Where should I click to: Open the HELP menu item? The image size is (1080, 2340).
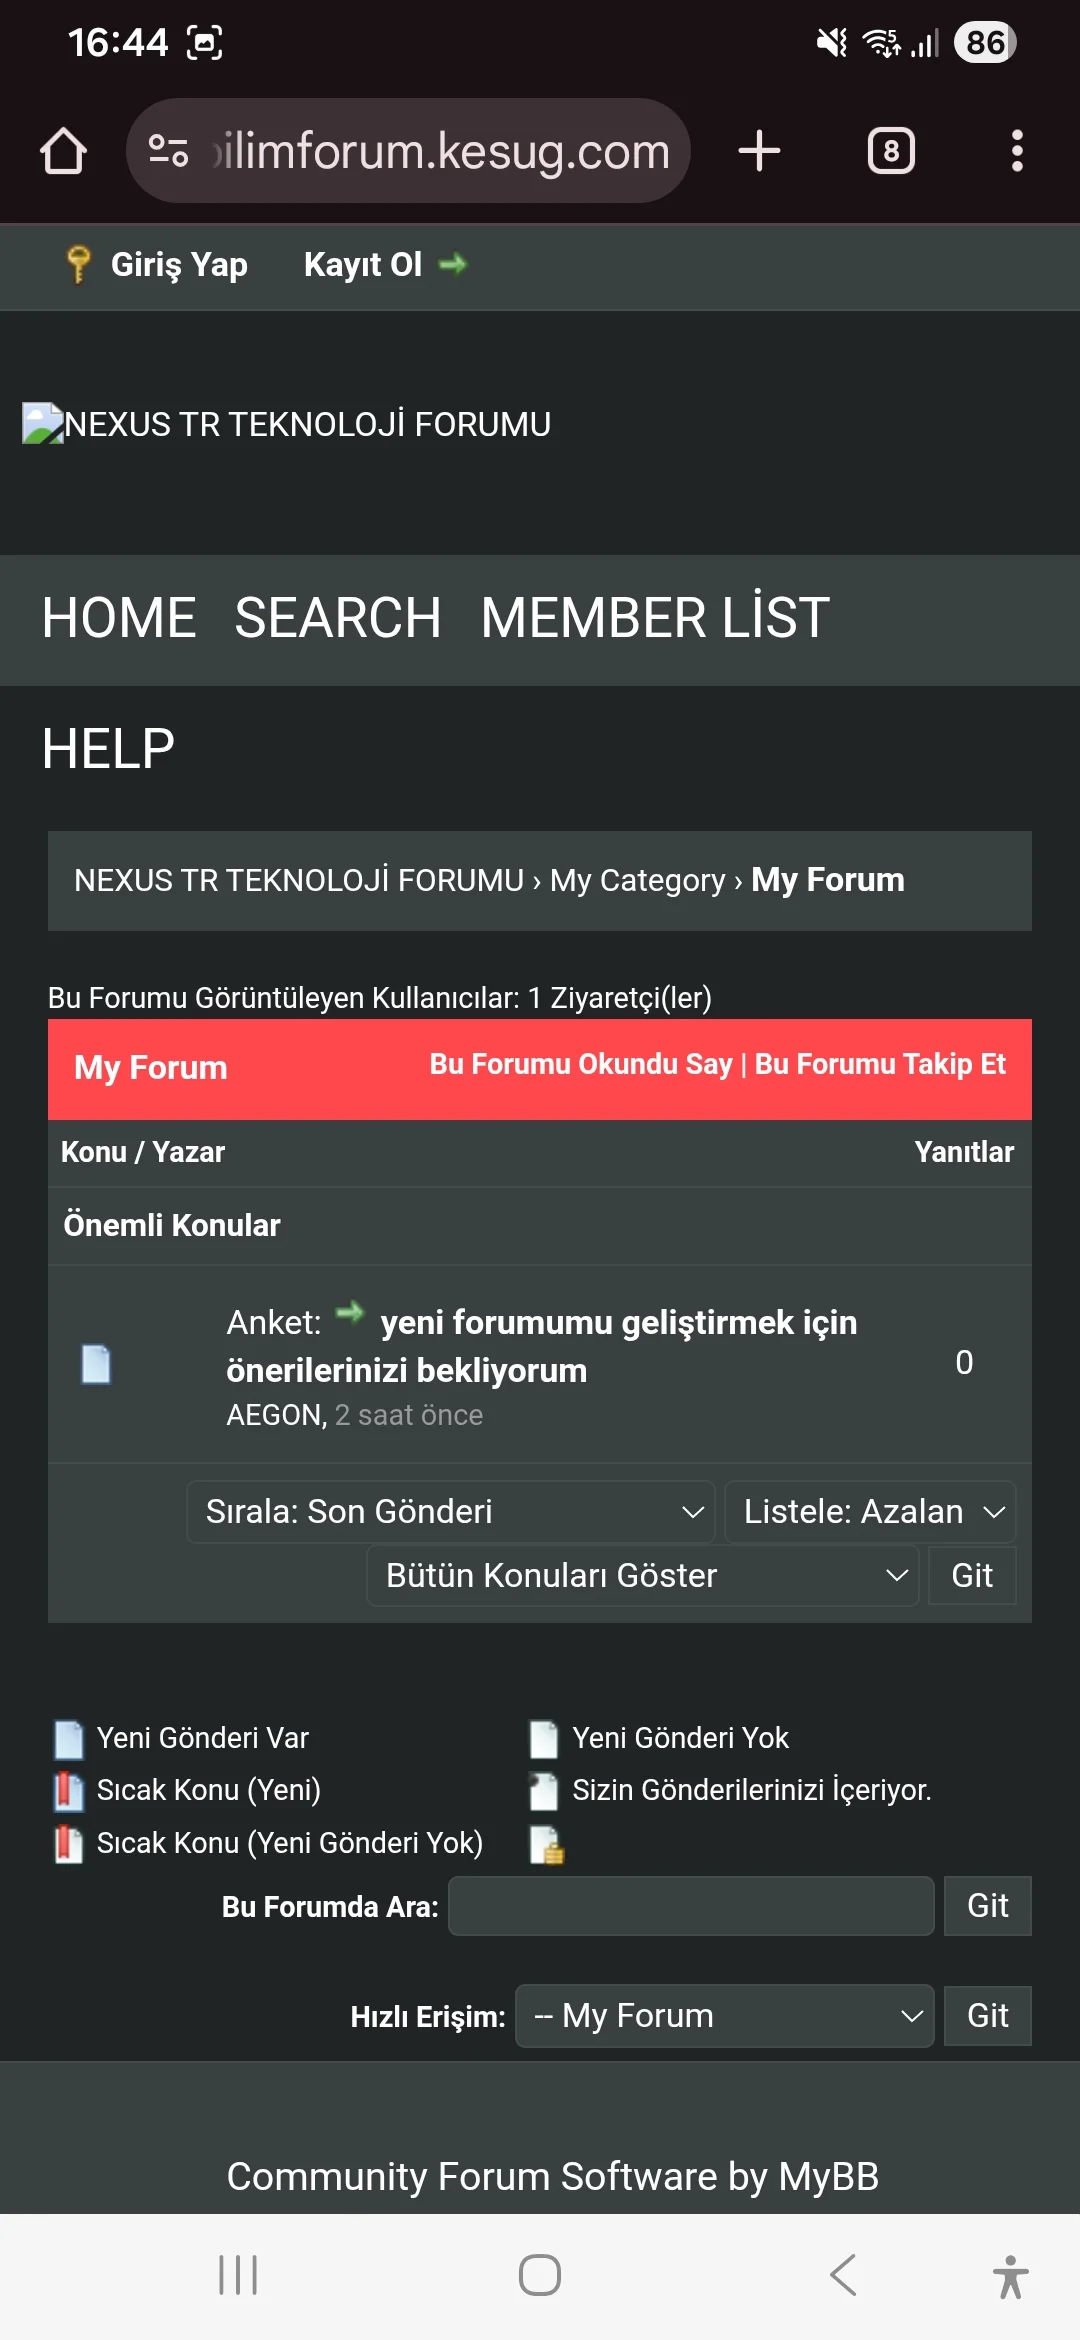pyautogui.click(x=108, y=749)
